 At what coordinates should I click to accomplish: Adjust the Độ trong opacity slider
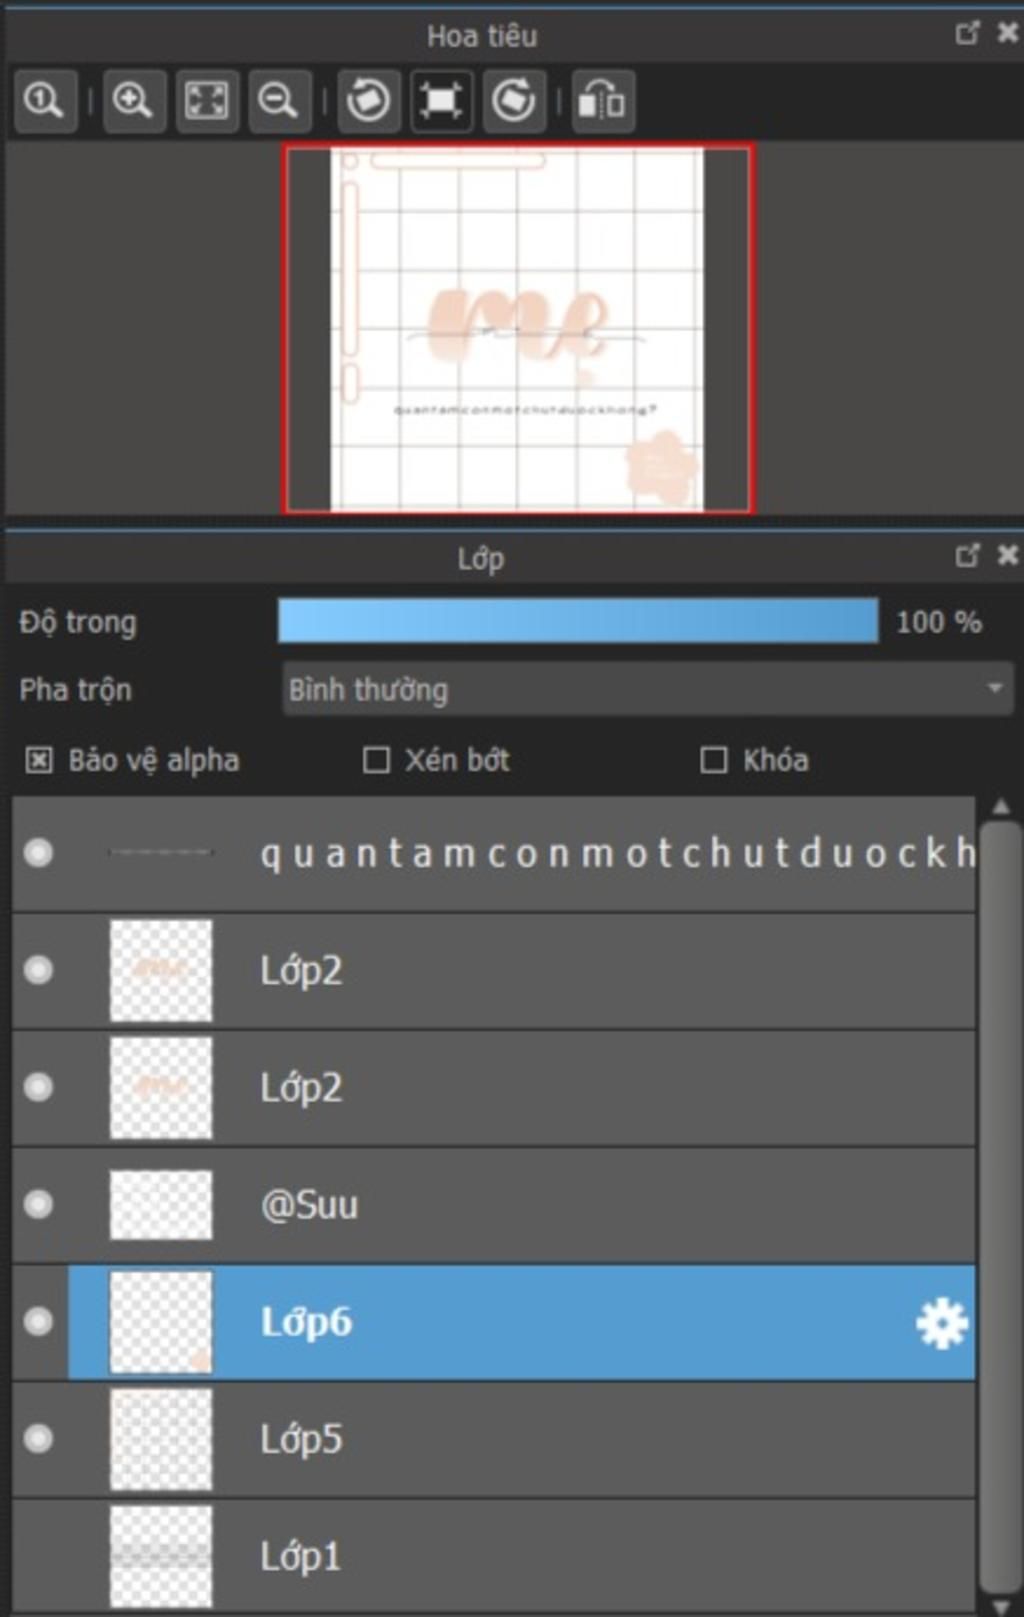pos(578,621)
